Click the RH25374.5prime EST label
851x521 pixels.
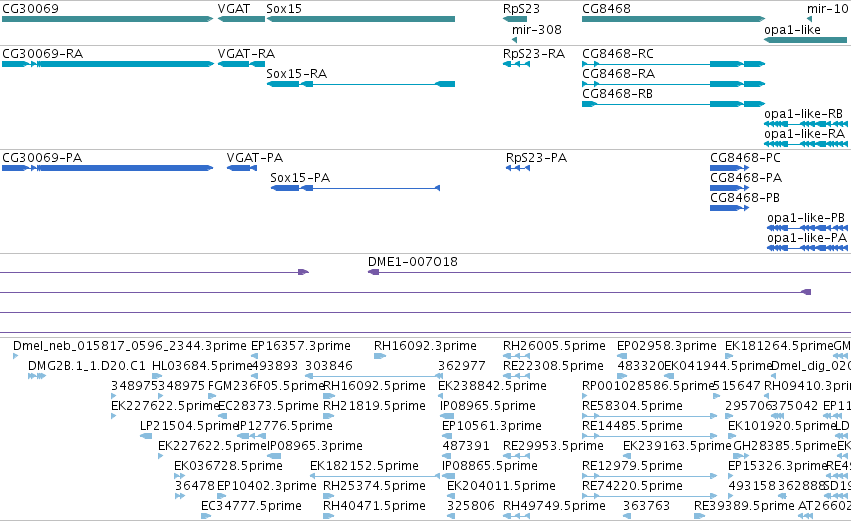pos(374,486)
